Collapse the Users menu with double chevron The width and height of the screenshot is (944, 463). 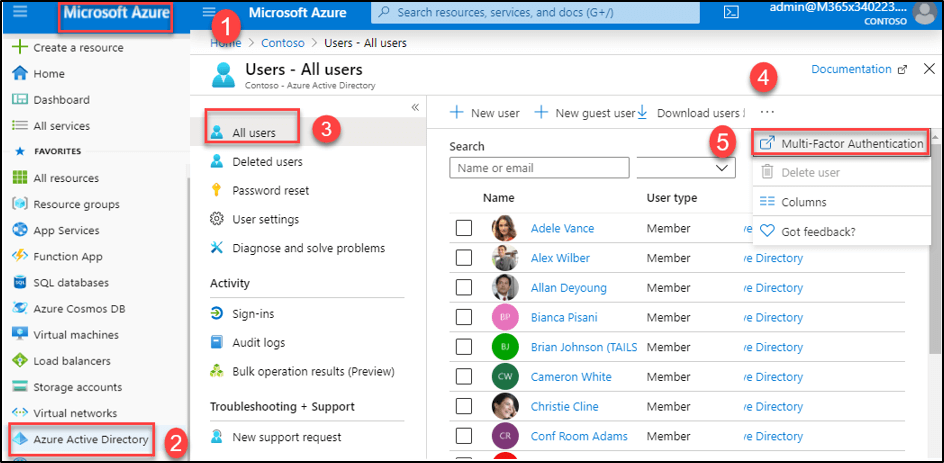(x=415, y=107)
